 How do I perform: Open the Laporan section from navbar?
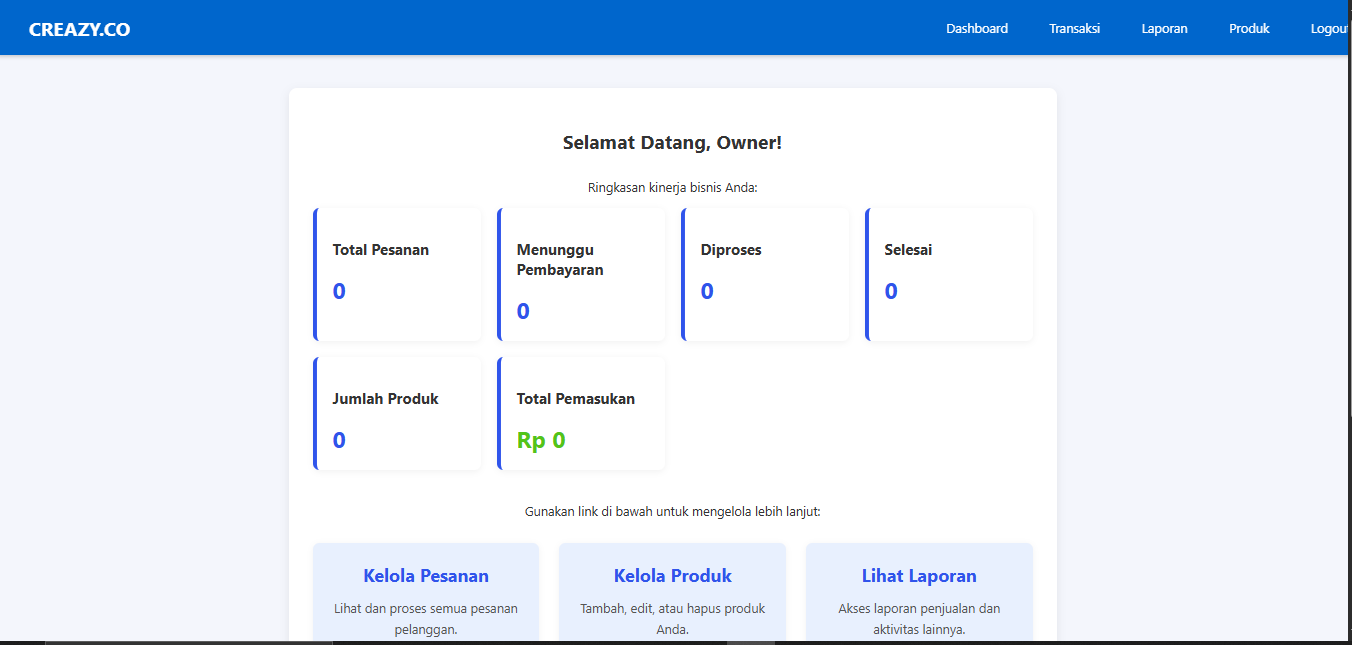click(1164, 28)
